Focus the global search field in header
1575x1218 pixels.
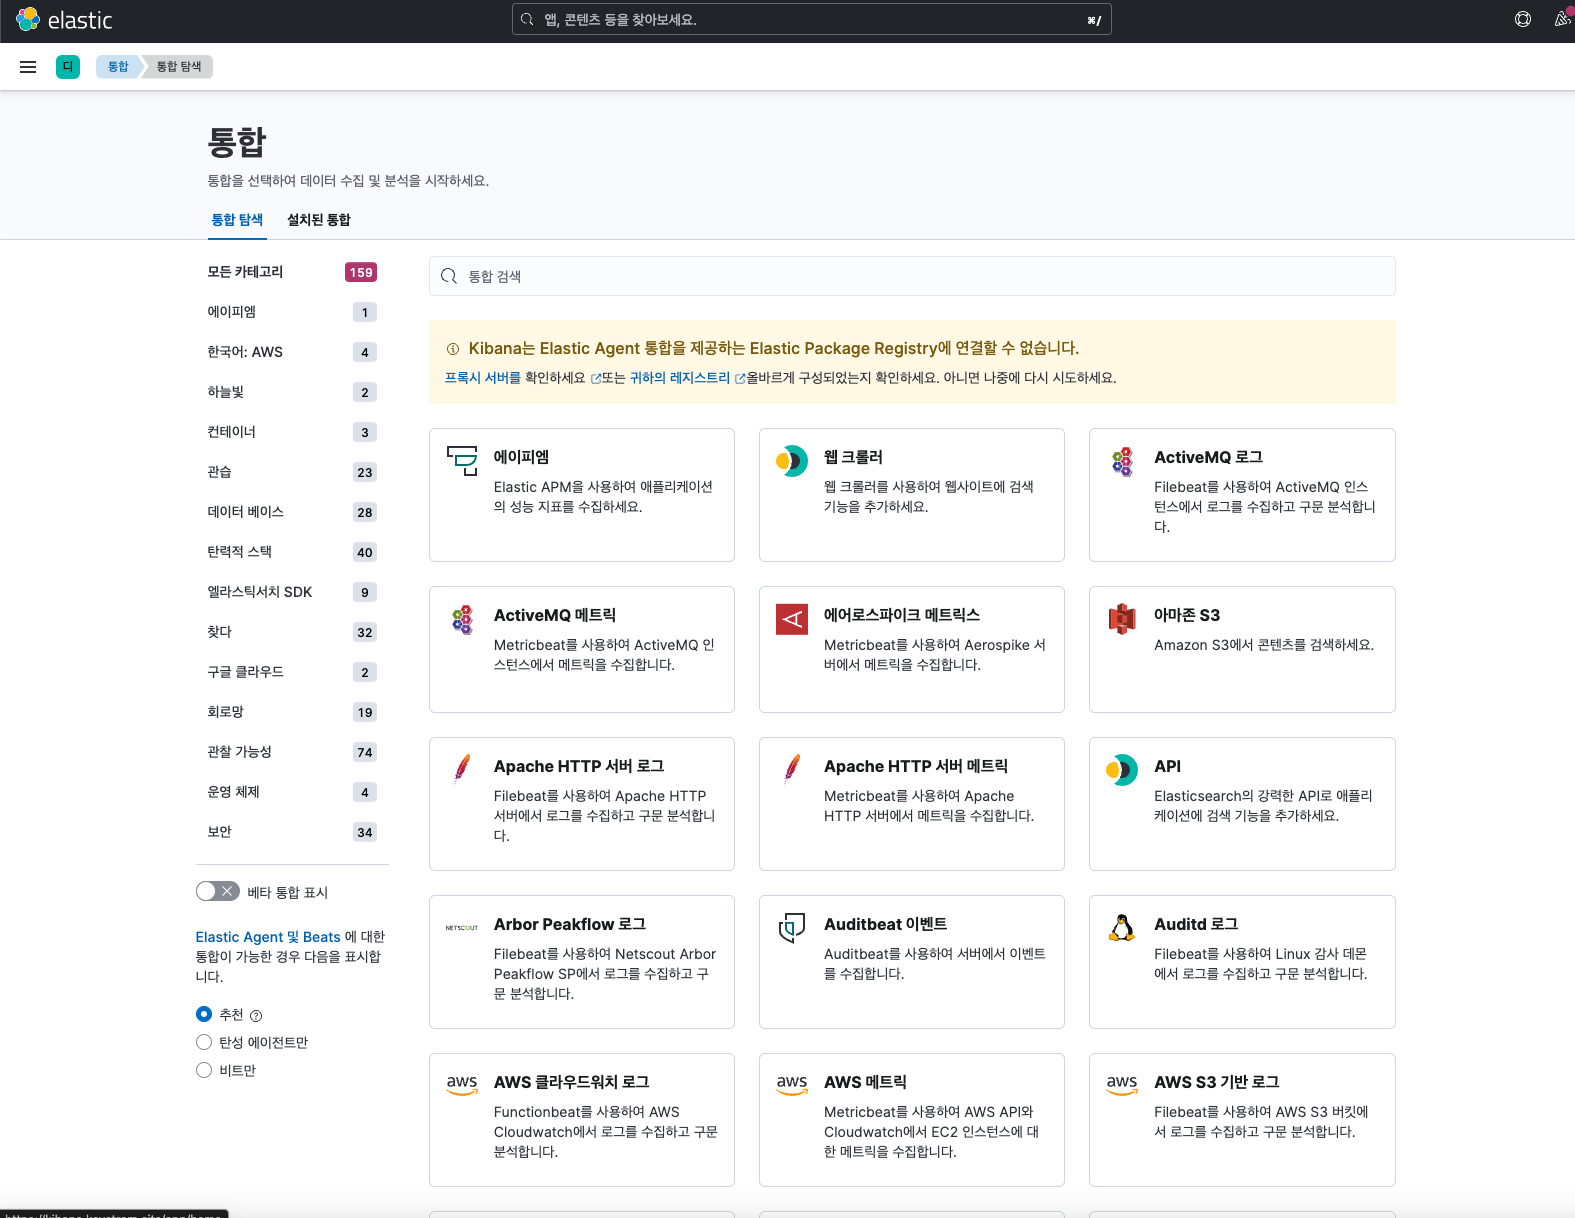click(x=811, y=19)
